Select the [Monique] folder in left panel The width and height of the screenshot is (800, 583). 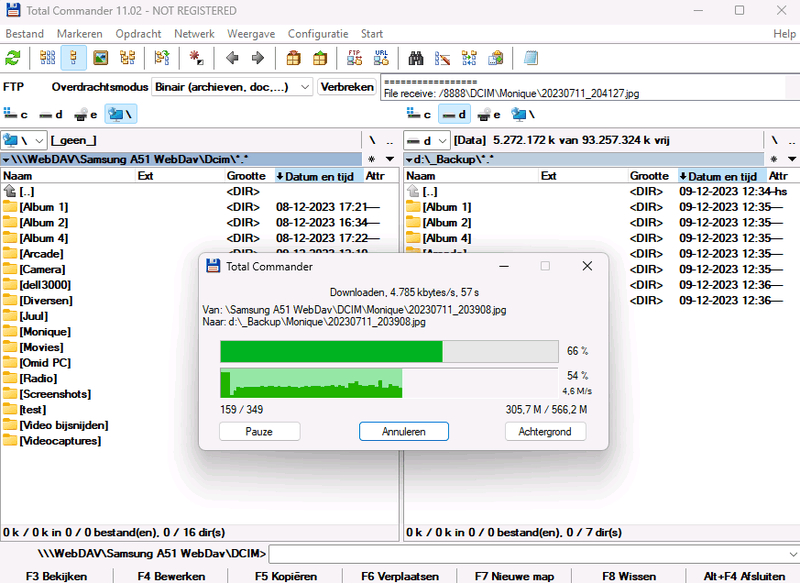45,332
